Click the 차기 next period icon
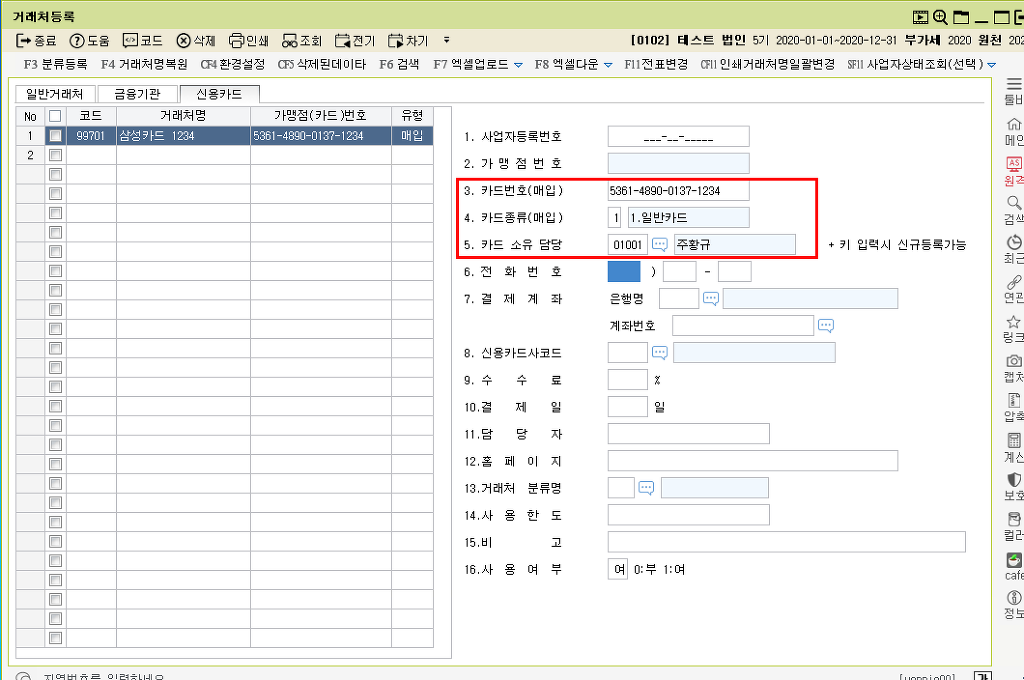 click(396, 40)
